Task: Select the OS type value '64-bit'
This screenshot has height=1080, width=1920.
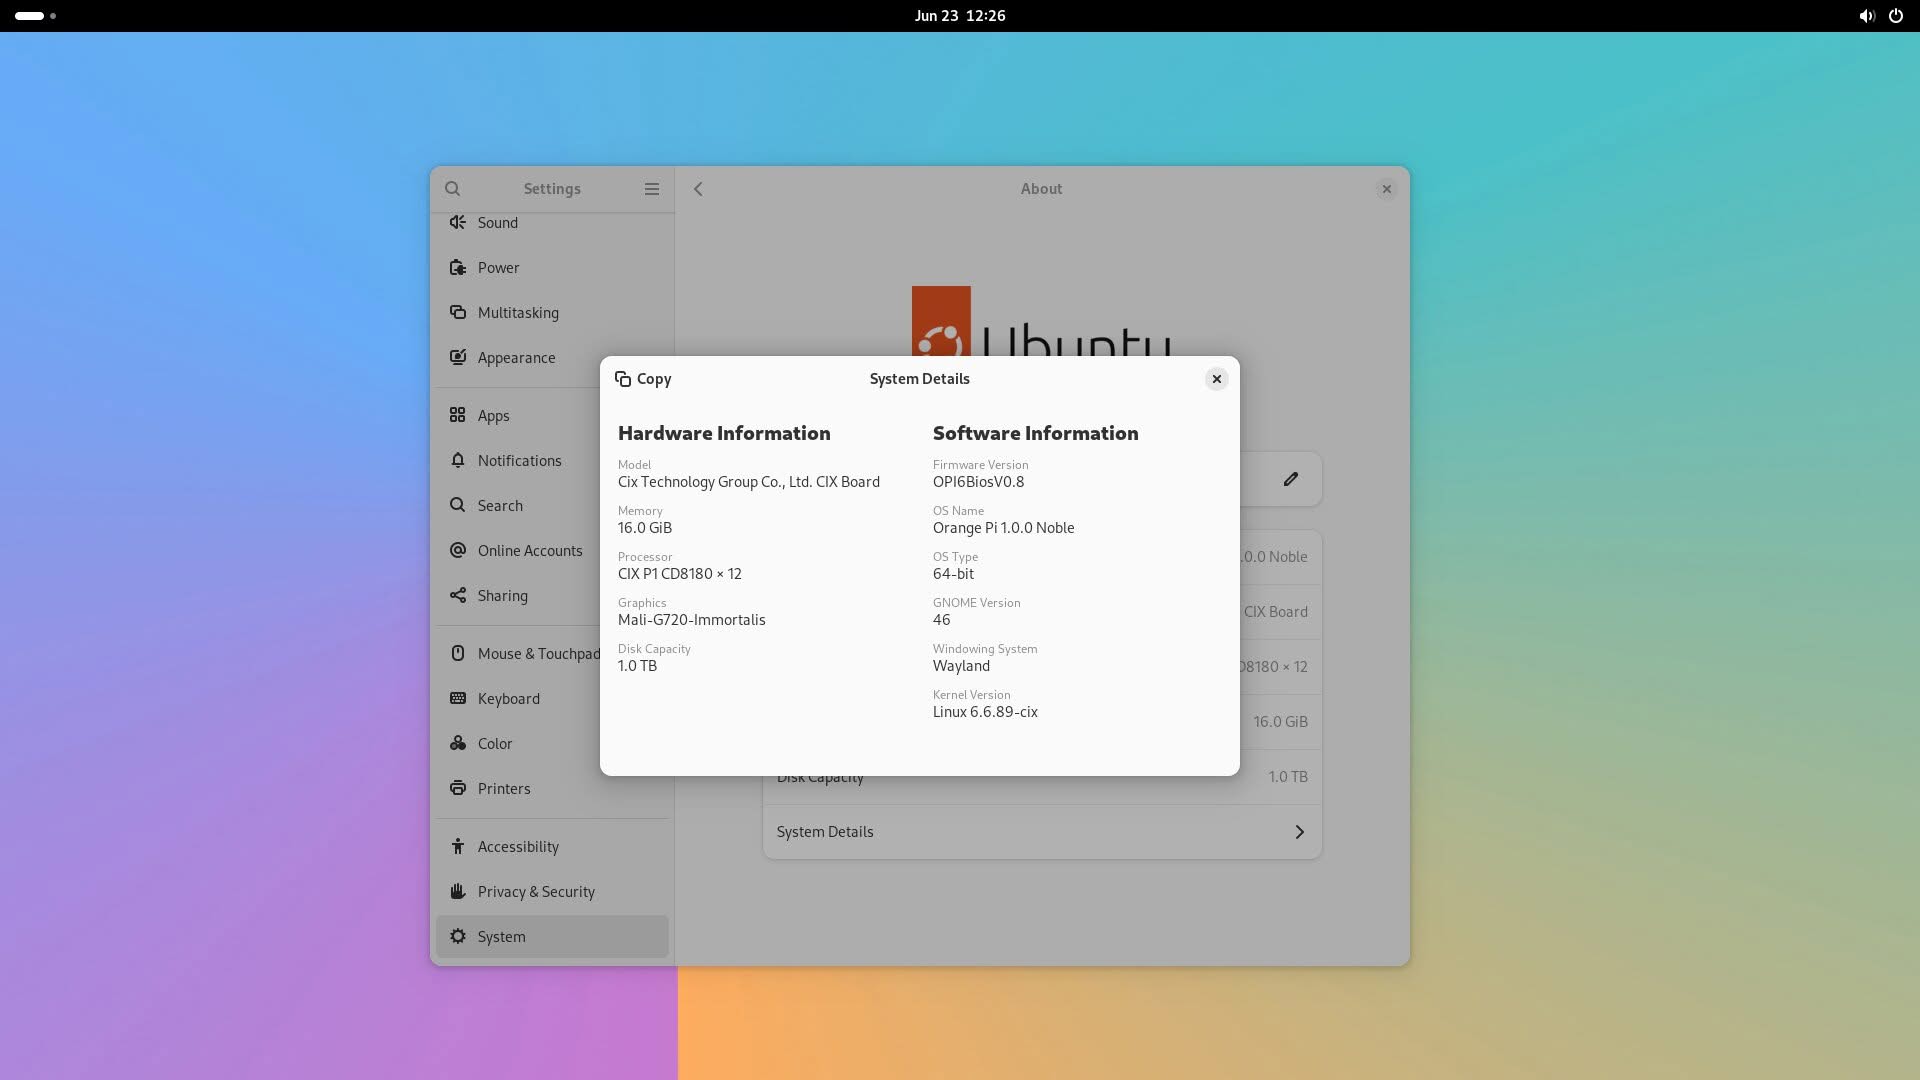Action: tap(953, 574)
